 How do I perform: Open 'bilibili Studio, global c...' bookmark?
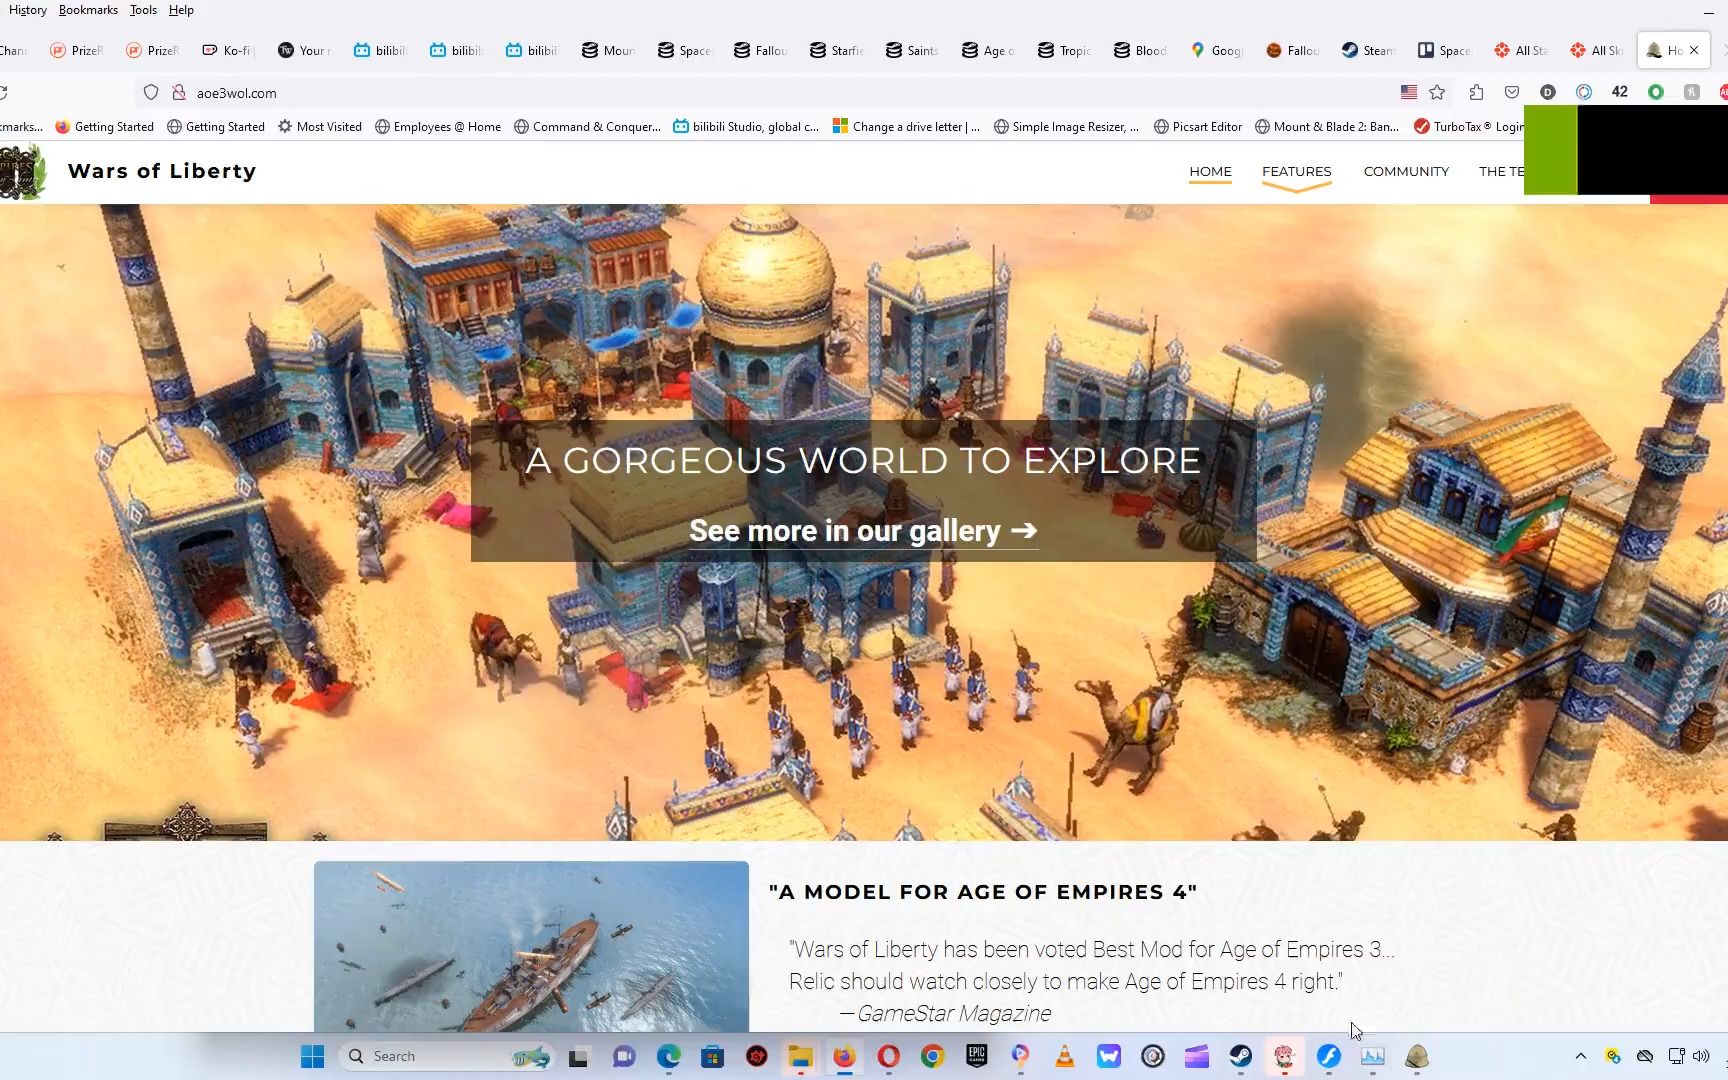pyautogui.click(x=746, y=127)
